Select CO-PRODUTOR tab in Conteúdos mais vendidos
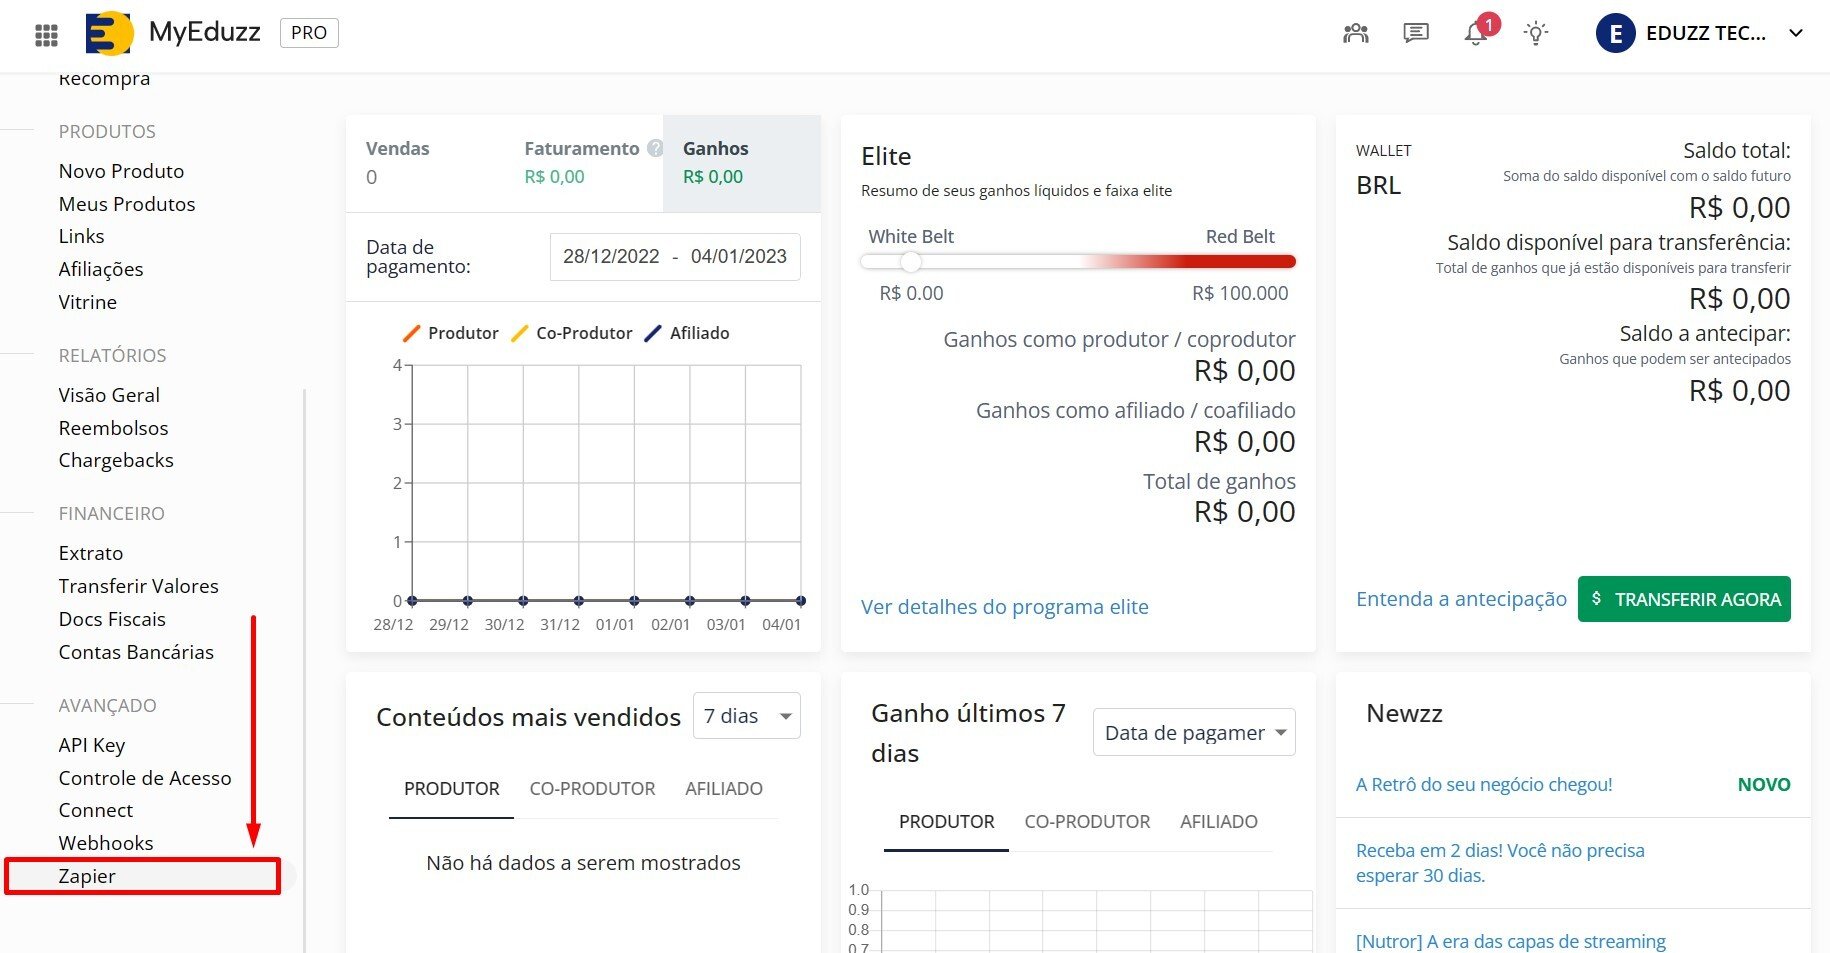The width and height of the screenshot is (1830, 953). pyautogui.click(x=592, y=789)
